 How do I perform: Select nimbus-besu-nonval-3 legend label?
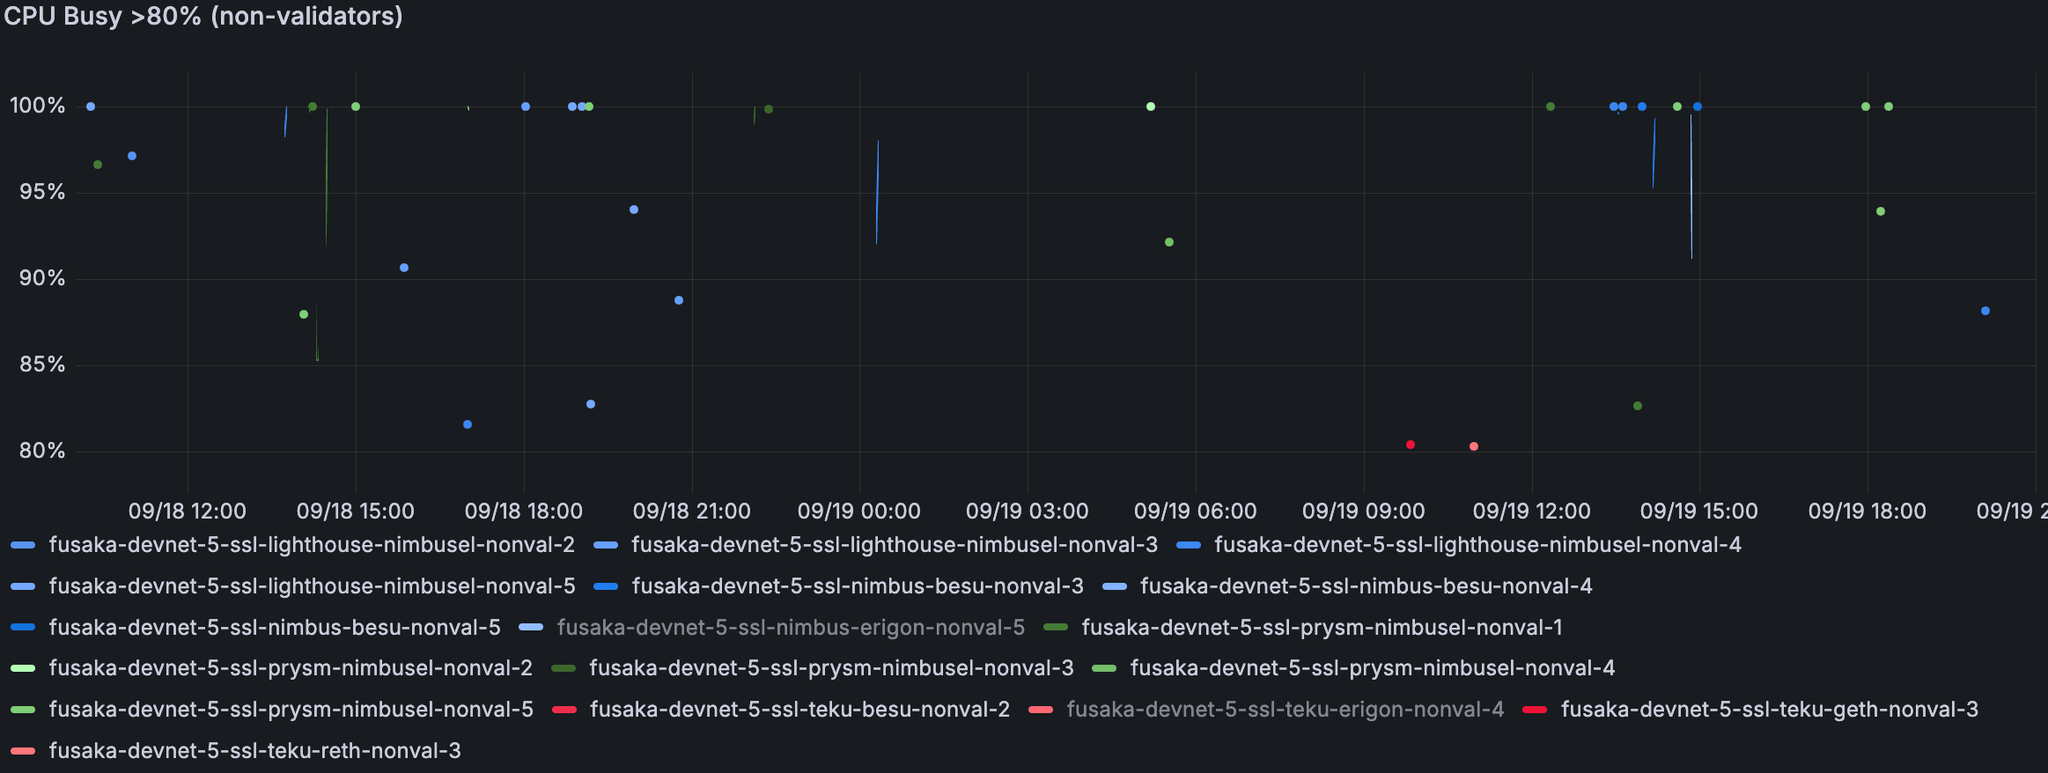tap(857, 586)
